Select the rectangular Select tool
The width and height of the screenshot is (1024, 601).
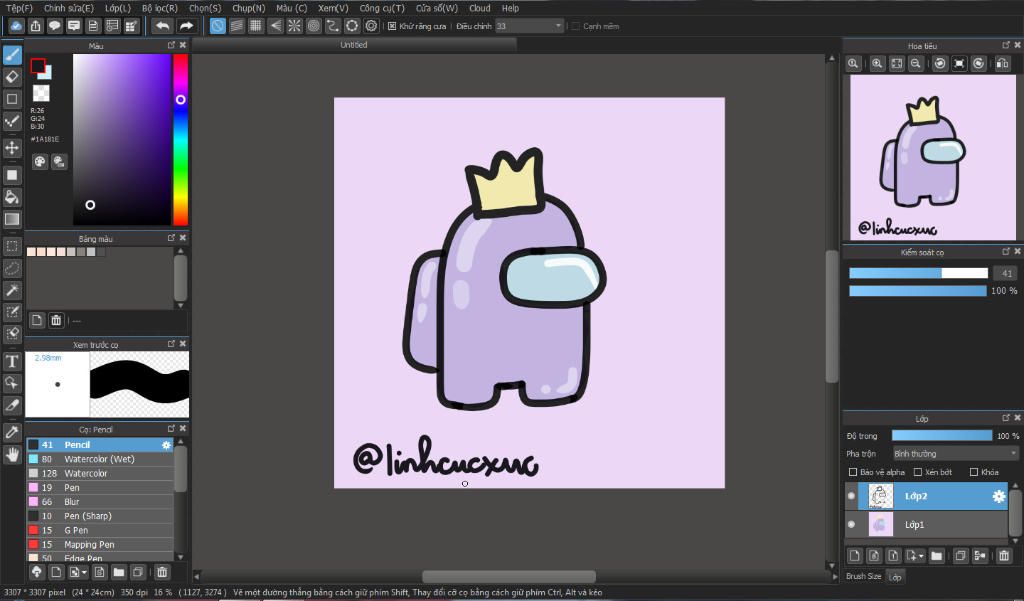[x=12, y=246]
